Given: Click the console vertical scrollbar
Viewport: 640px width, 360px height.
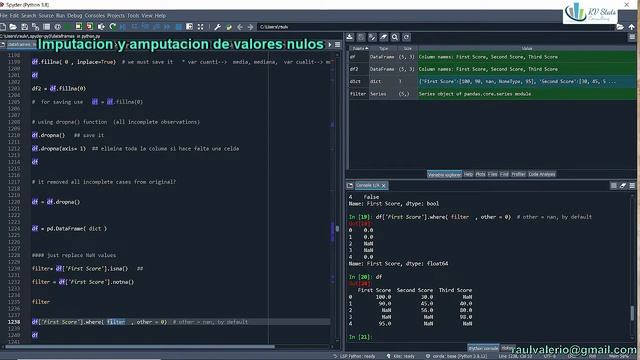Looking at the screenshot, I should pyautogui.click(x=632, y=312).
